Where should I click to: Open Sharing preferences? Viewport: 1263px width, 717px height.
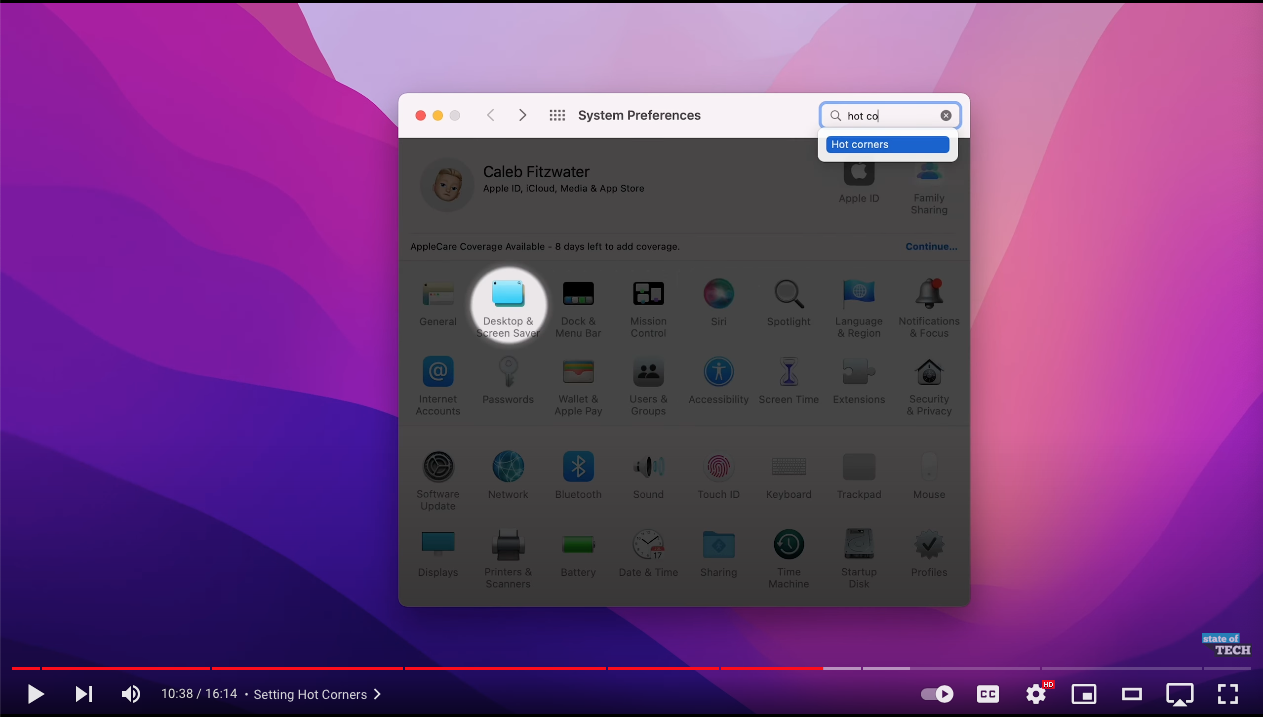718,545
